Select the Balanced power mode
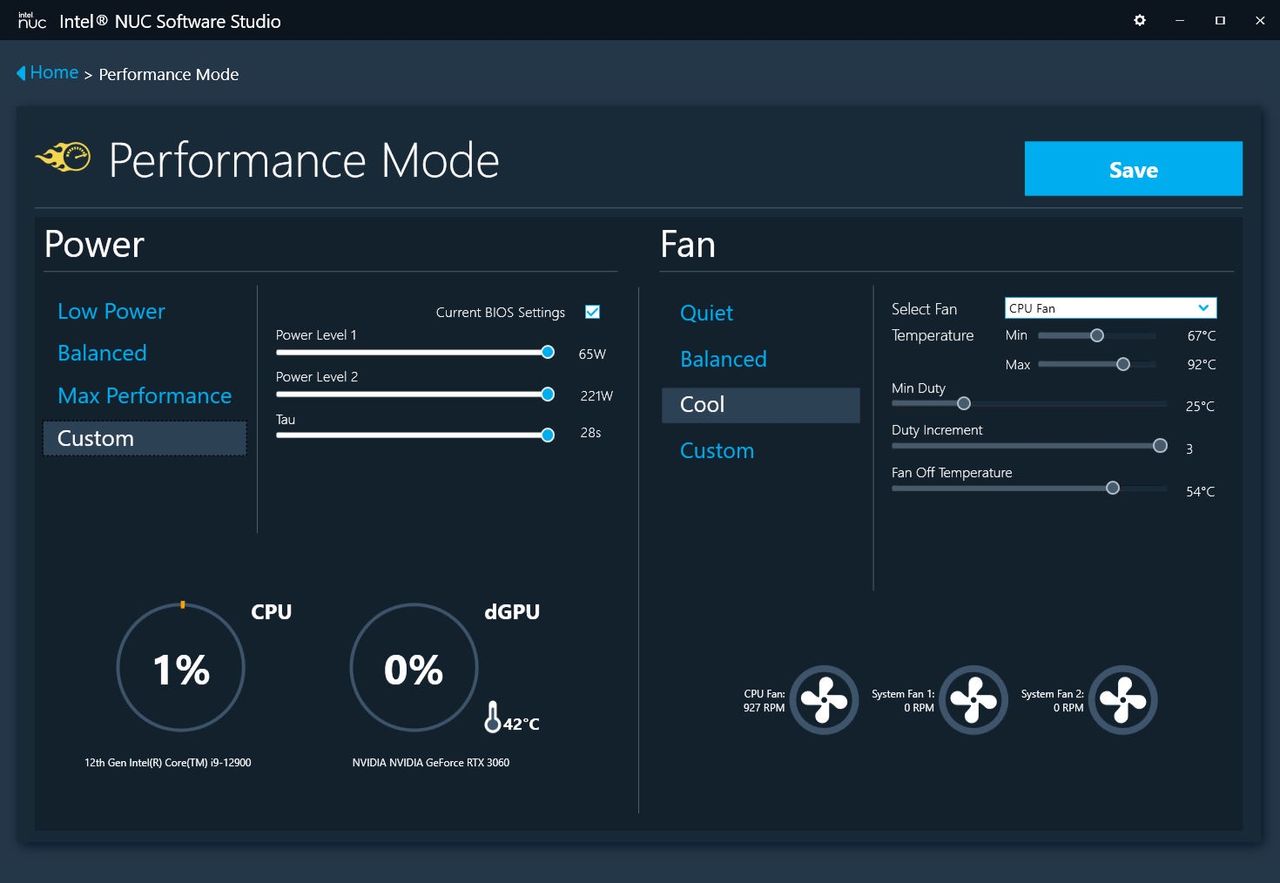1280x883 pixels. pyautogui.click(x=102, y=353)
